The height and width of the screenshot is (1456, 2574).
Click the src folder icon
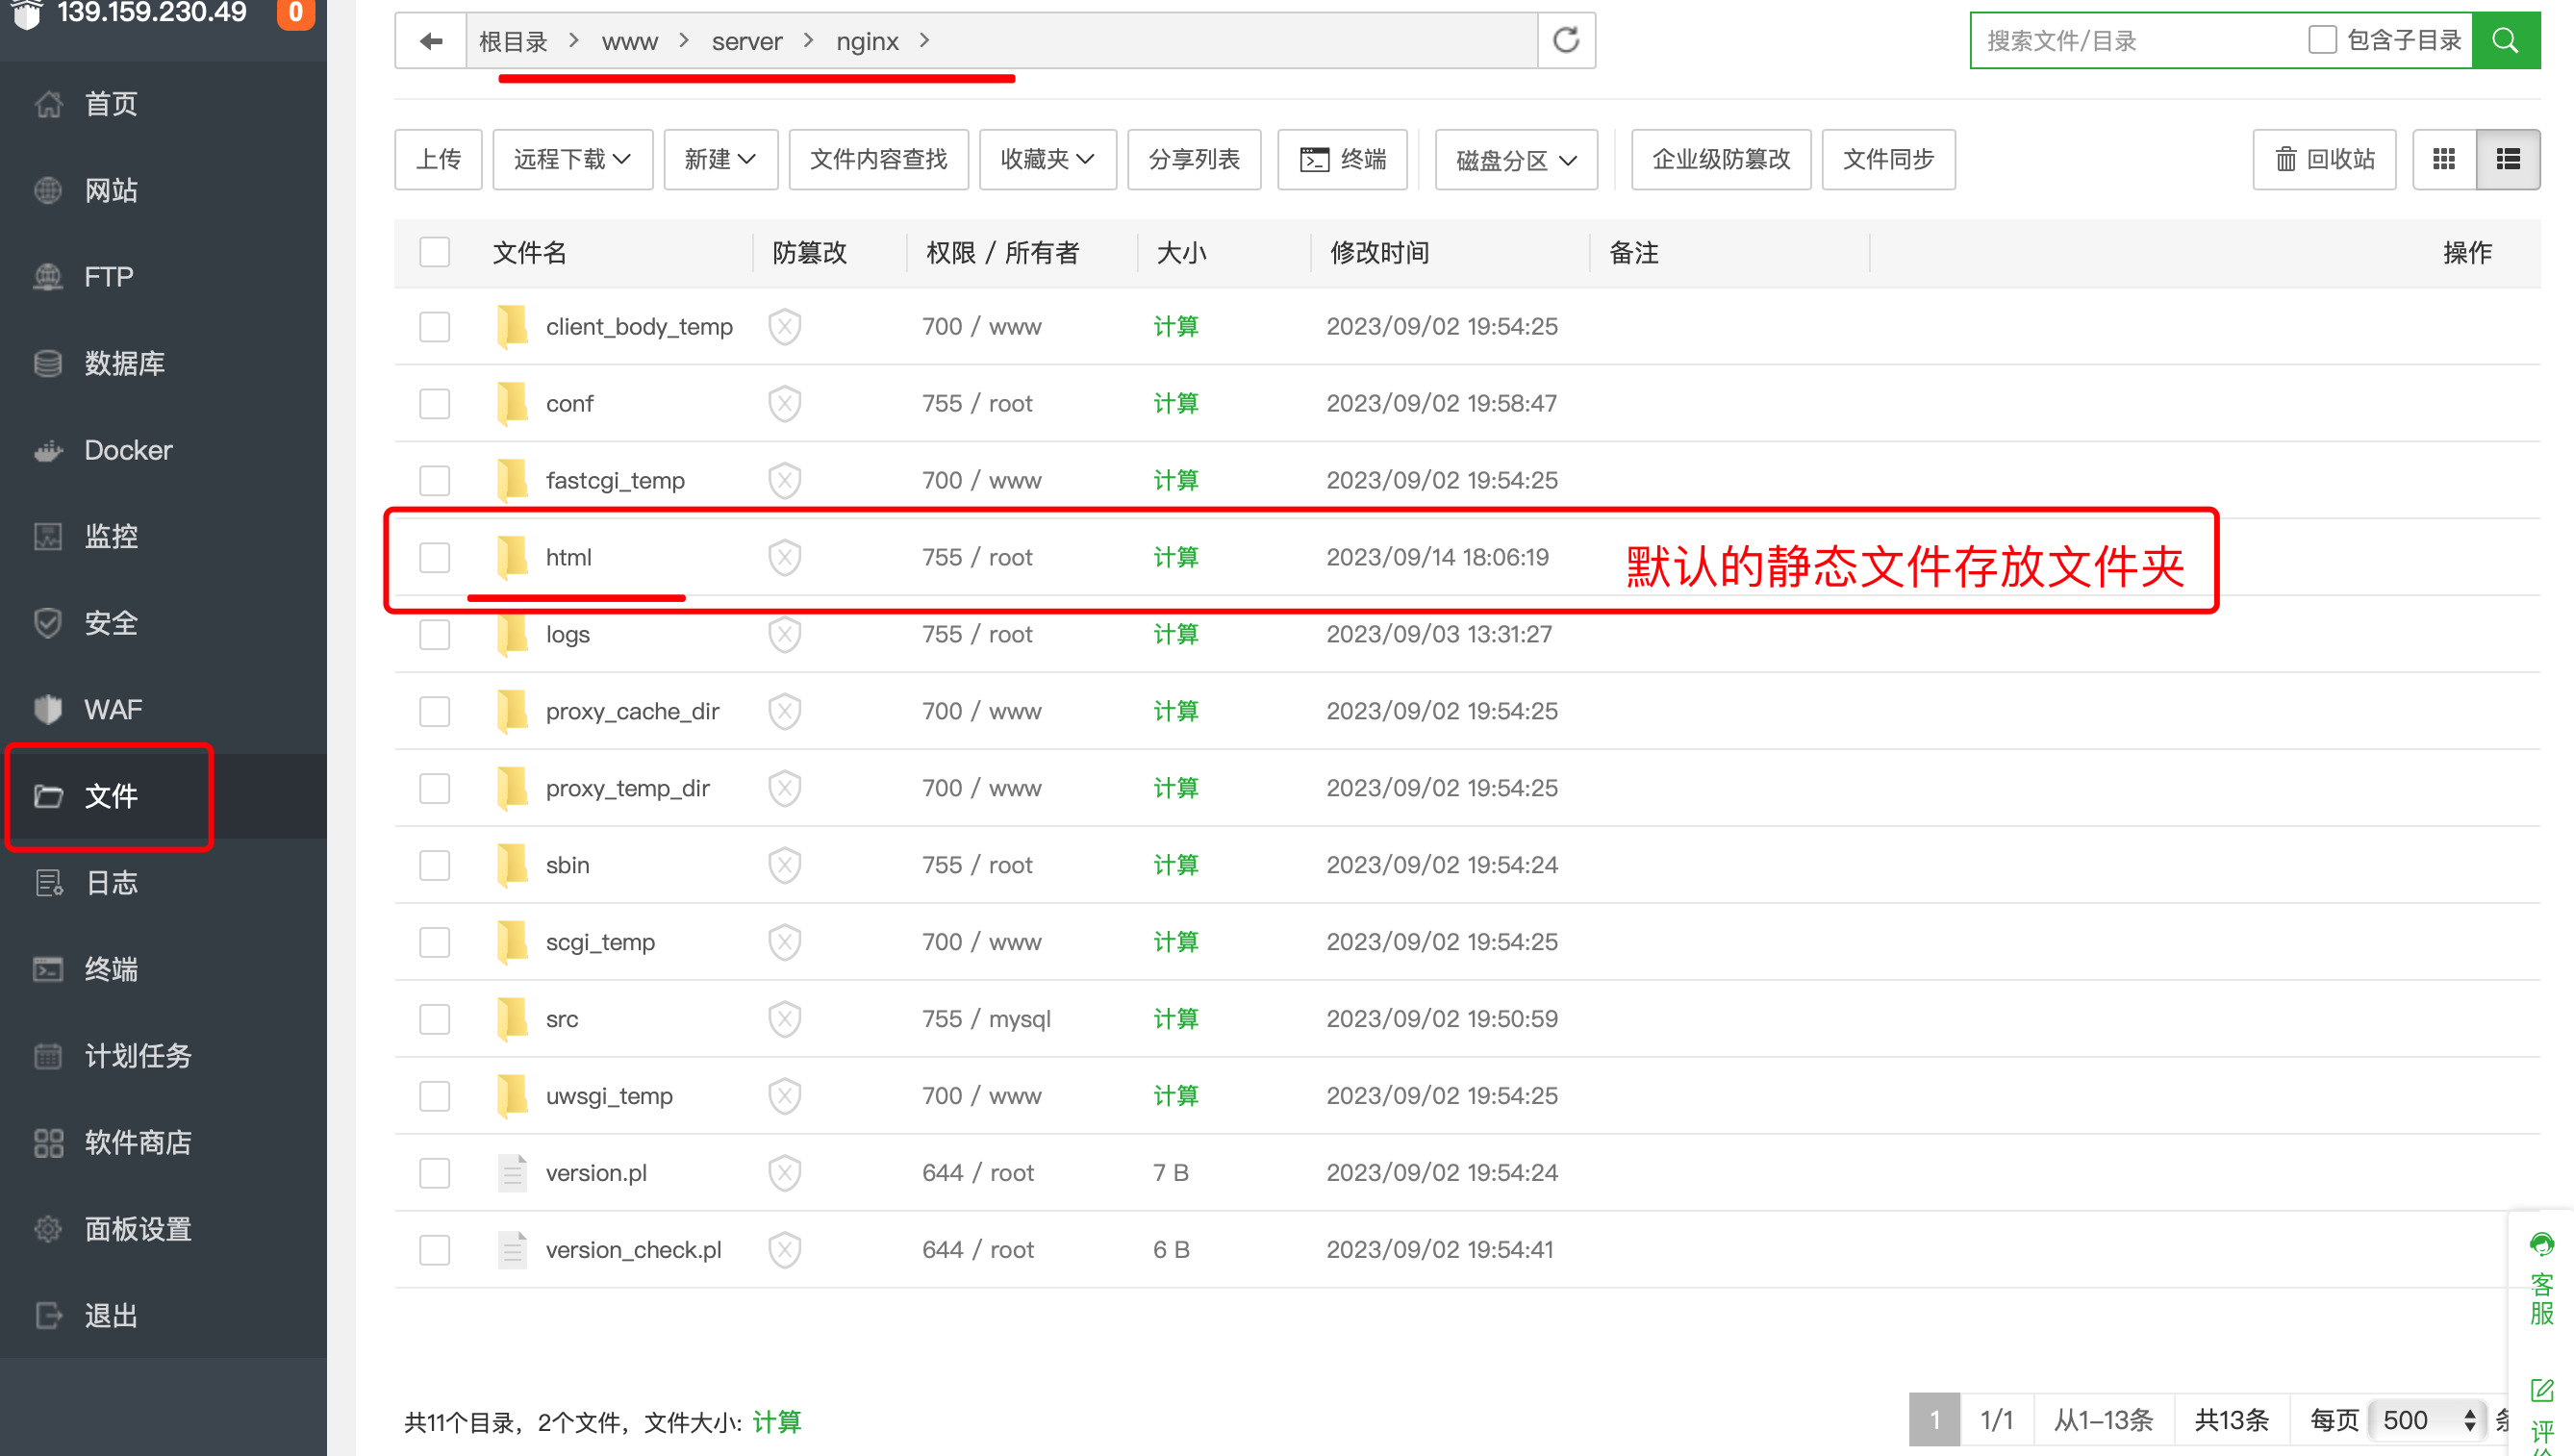(512, 1019)
